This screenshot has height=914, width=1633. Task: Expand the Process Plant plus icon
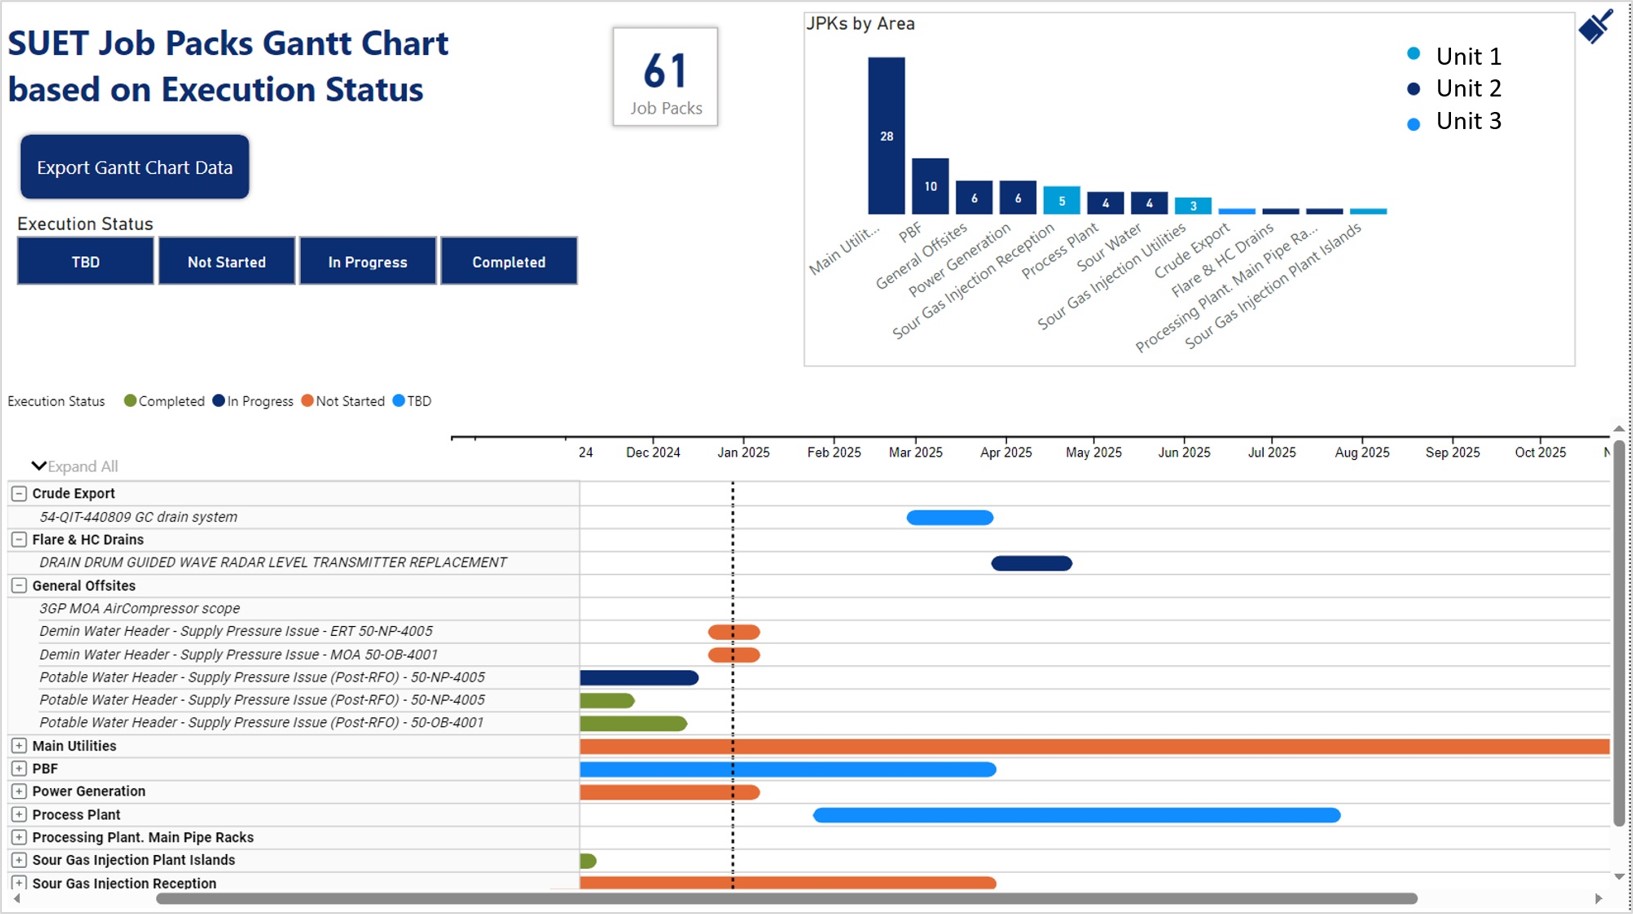[19, 814]
